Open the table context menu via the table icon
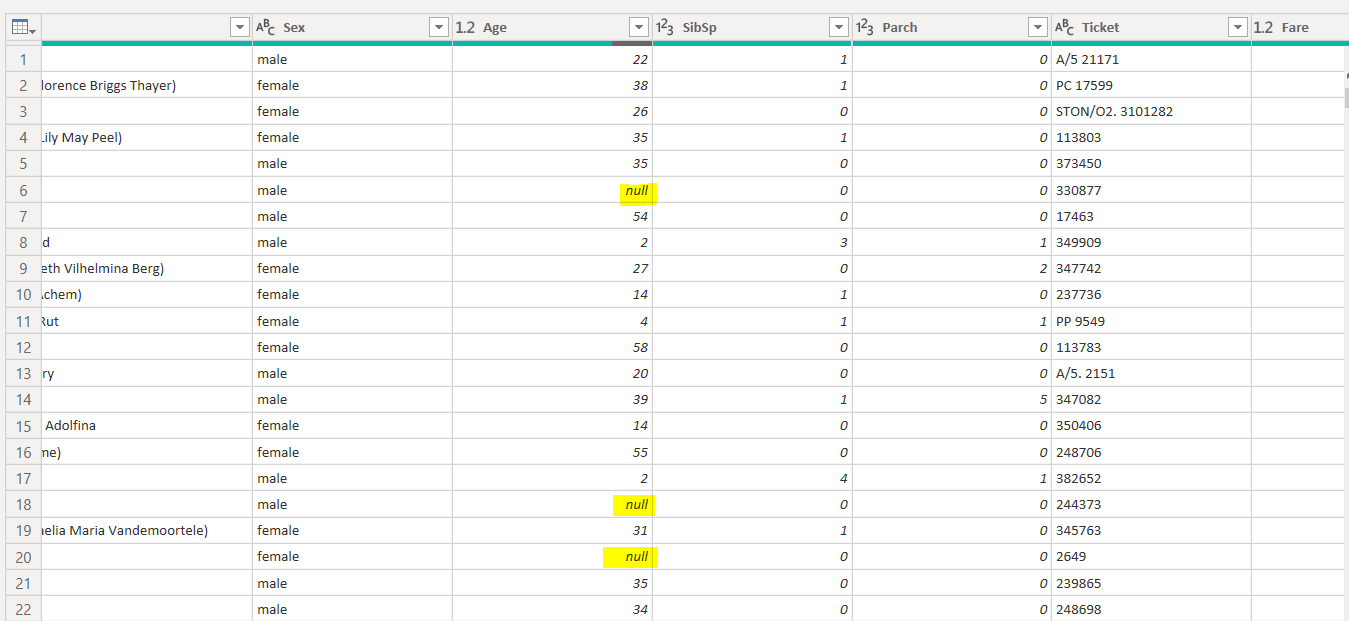Viewport: 1349px width, 621px height. tap(18, 24)
